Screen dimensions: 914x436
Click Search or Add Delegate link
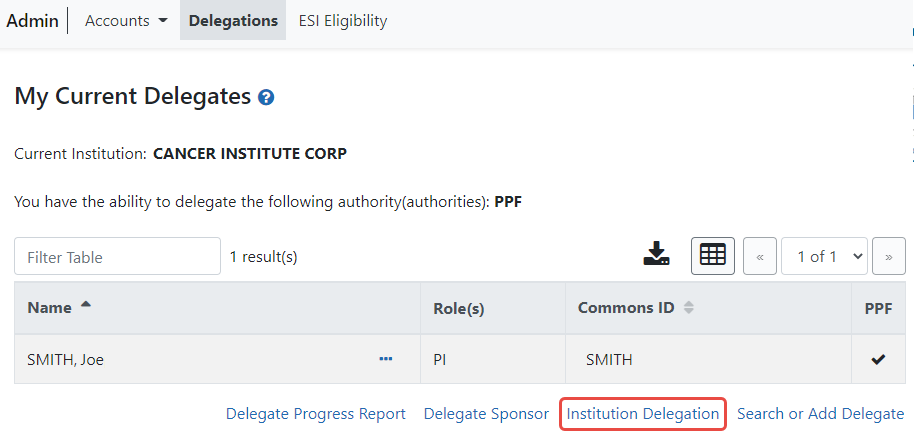click(820, 414)
